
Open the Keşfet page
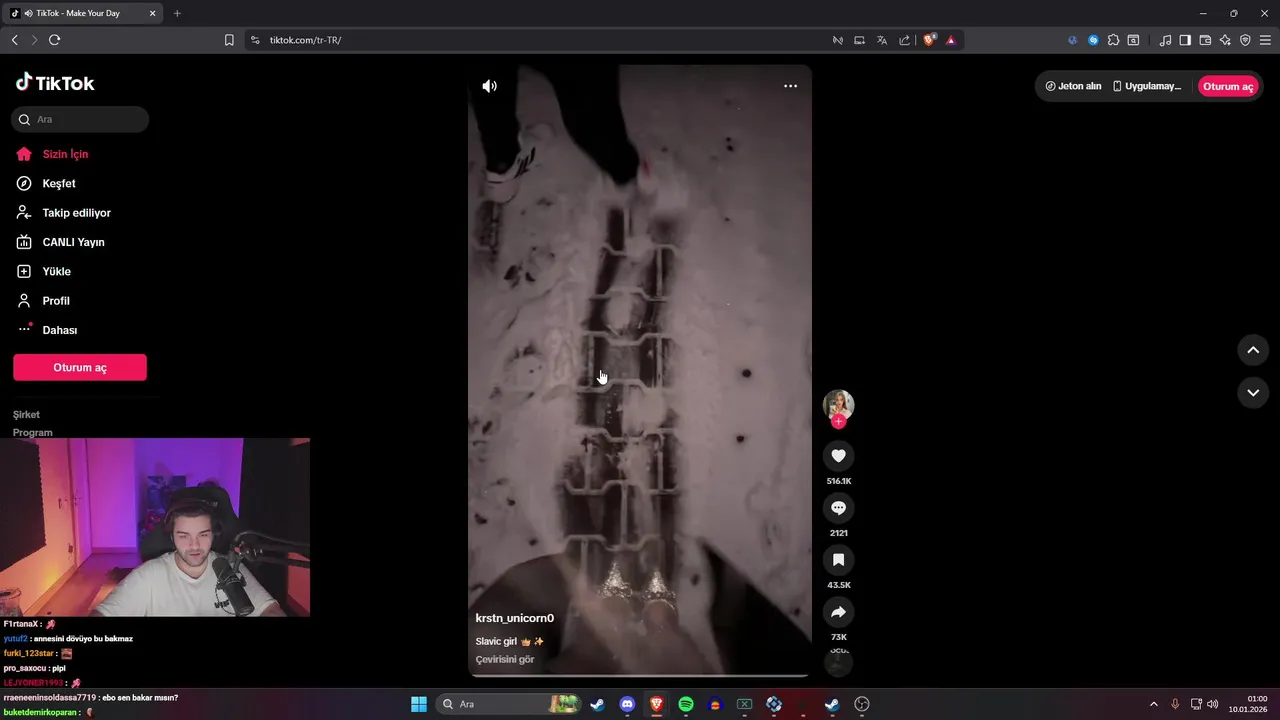tap(59, 183)
